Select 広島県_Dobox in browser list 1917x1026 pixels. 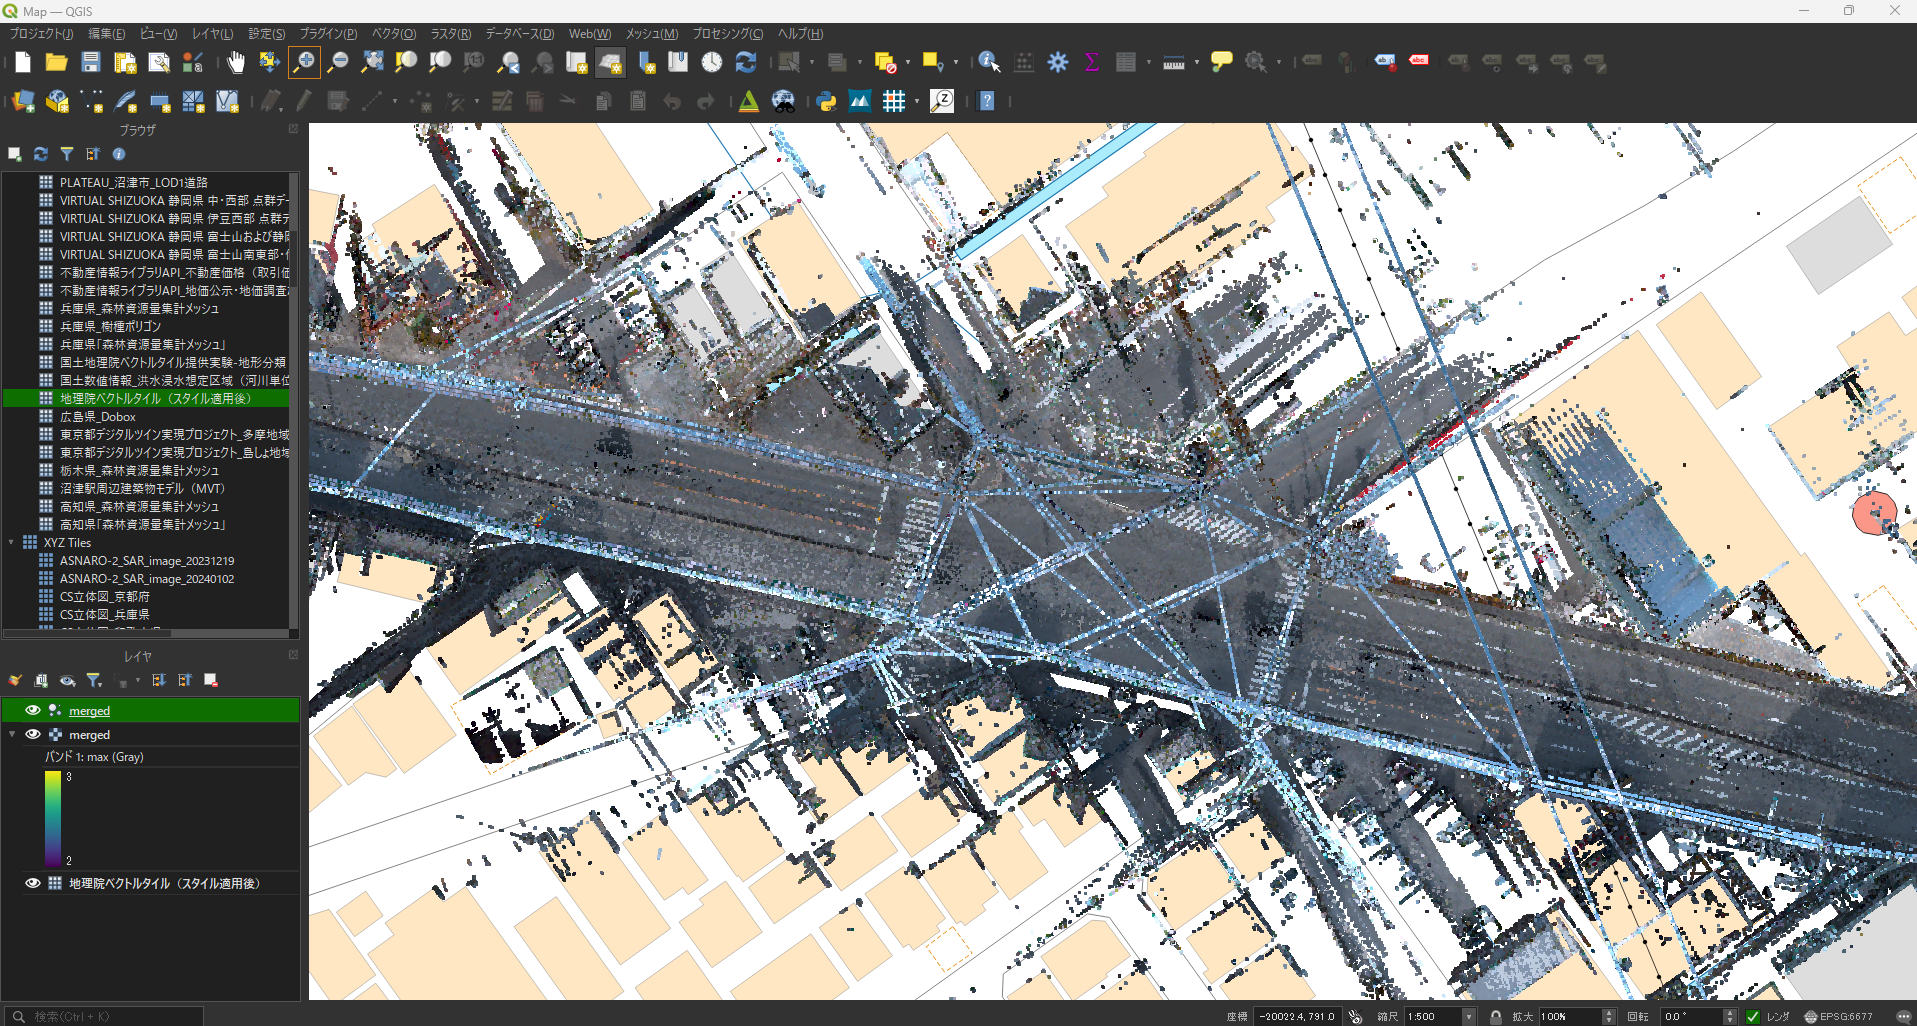click(97, 417)
